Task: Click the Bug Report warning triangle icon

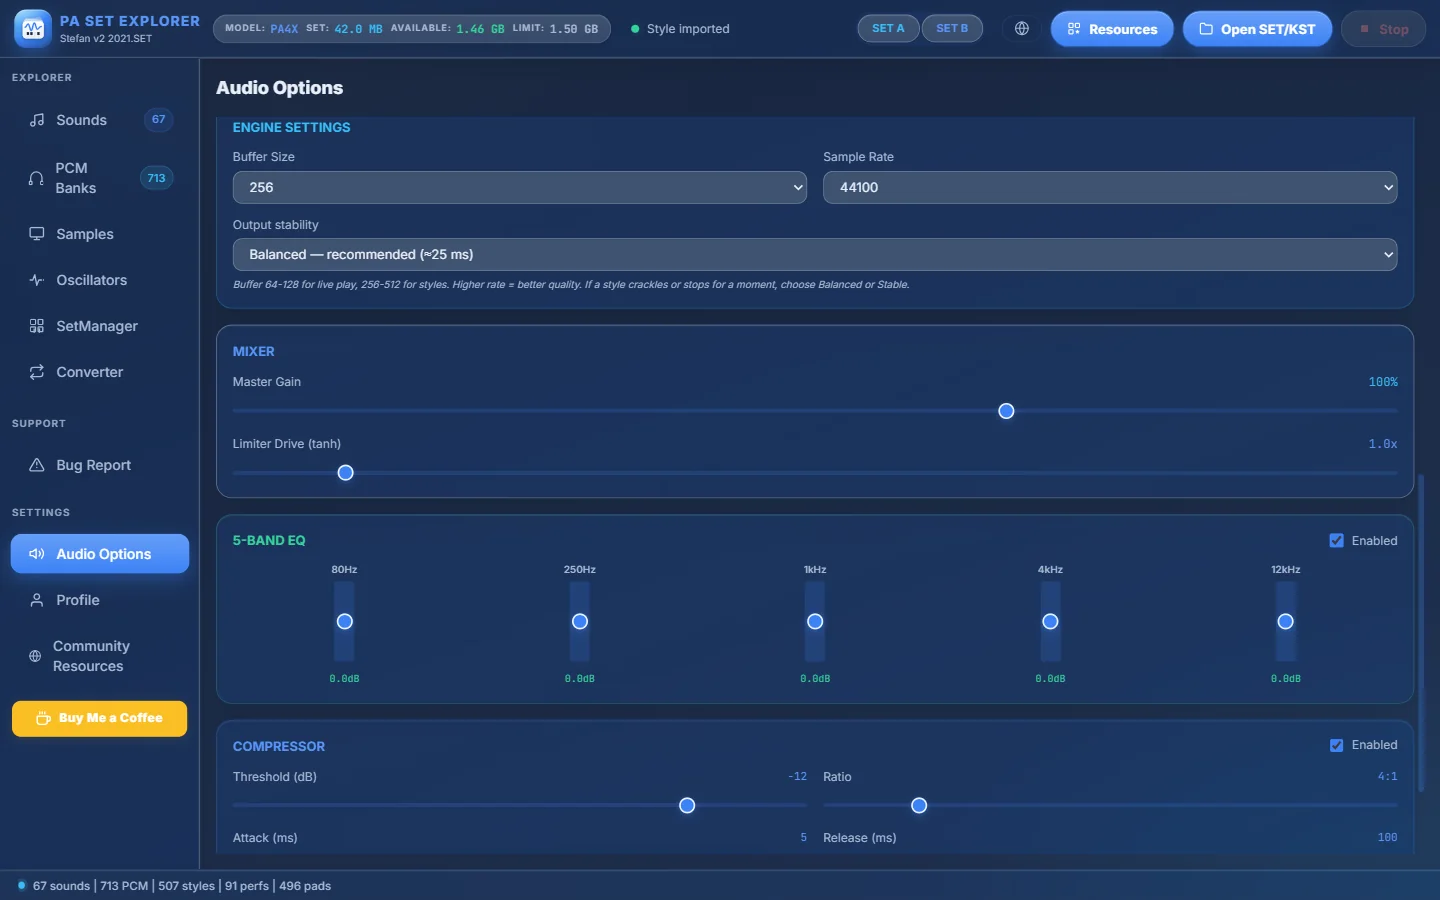Action: (37, 465)
